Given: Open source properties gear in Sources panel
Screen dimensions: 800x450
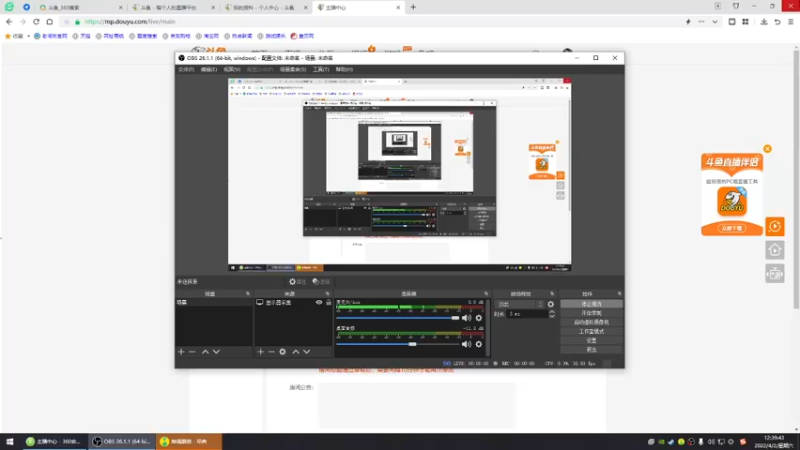Looking at the screenshot, I should pos(283,352).
